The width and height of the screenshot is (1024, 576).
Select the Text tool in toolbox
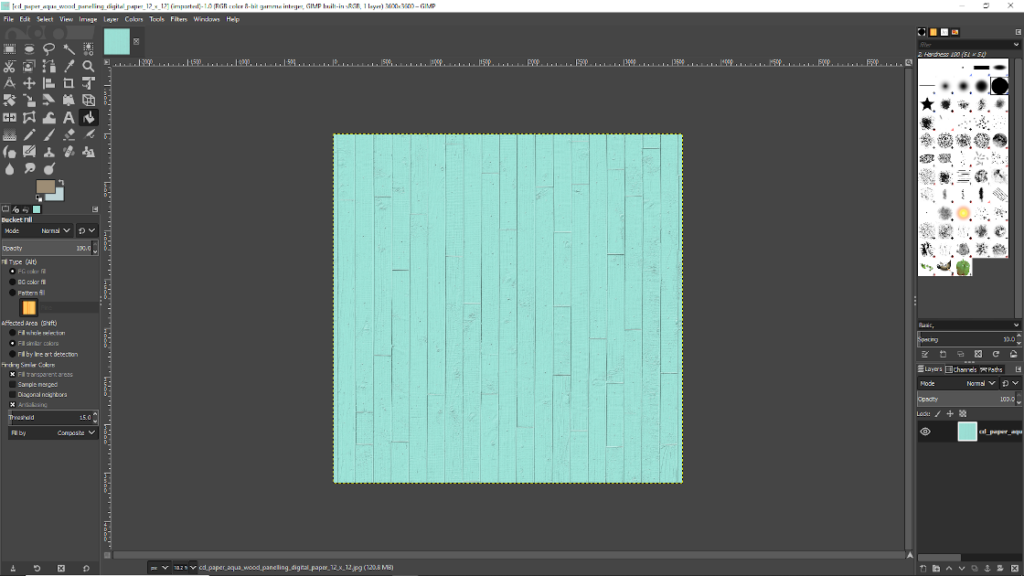pyautogui.click(x=69, y=118)
